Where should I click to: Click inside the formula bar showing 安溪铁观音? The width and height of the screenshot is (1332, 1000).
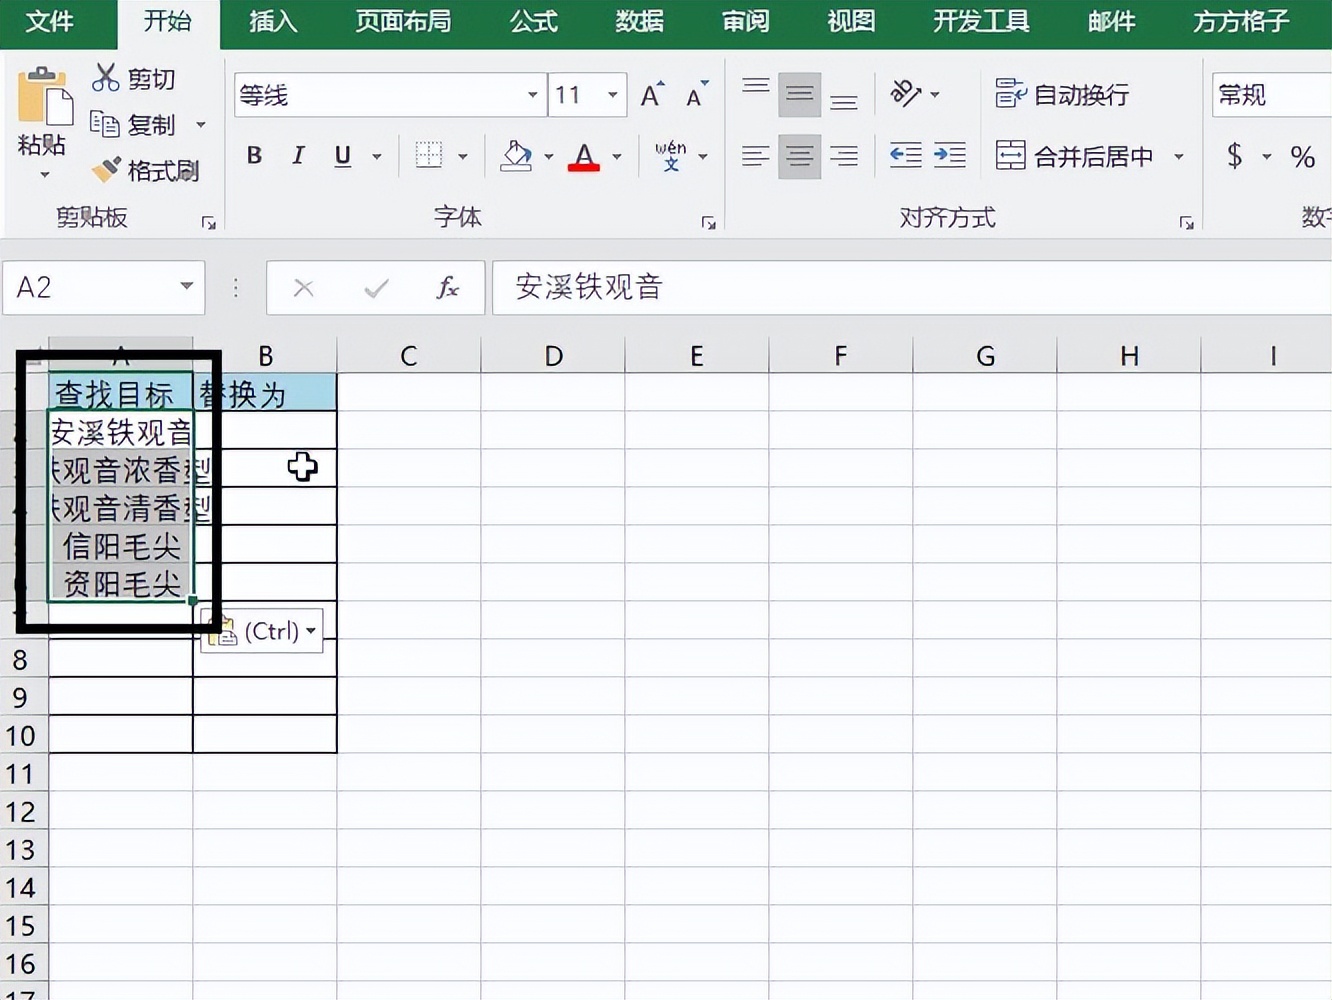[x=700, y=288]
